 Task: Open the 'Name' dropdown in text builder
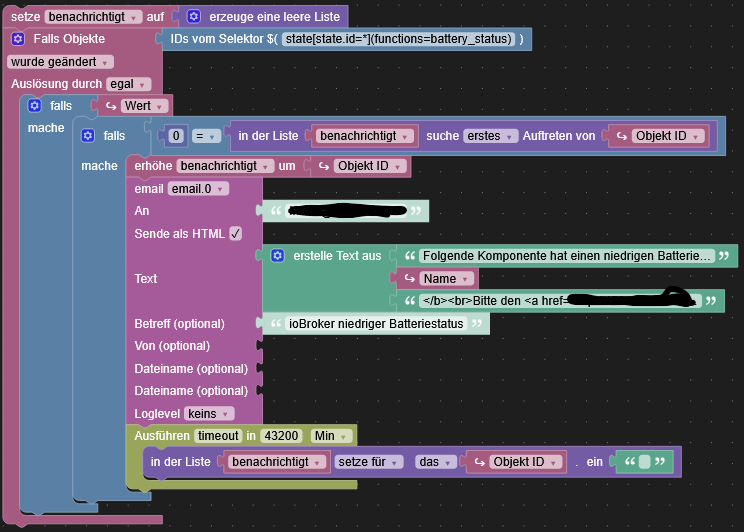click(x=446, y=279)
